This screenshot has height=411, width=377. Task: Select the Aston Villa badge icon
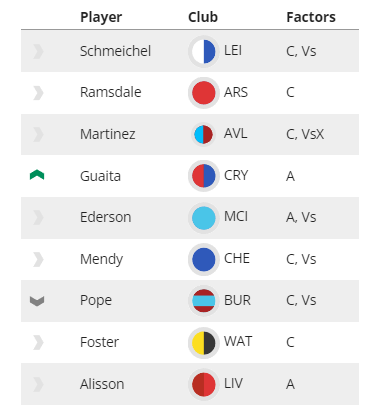(203, 134)
